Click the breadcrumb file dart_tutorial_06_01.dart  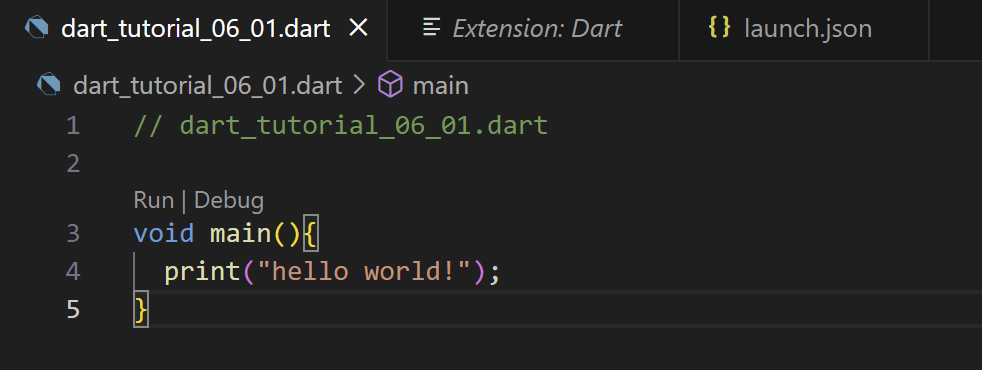[208, 86]
